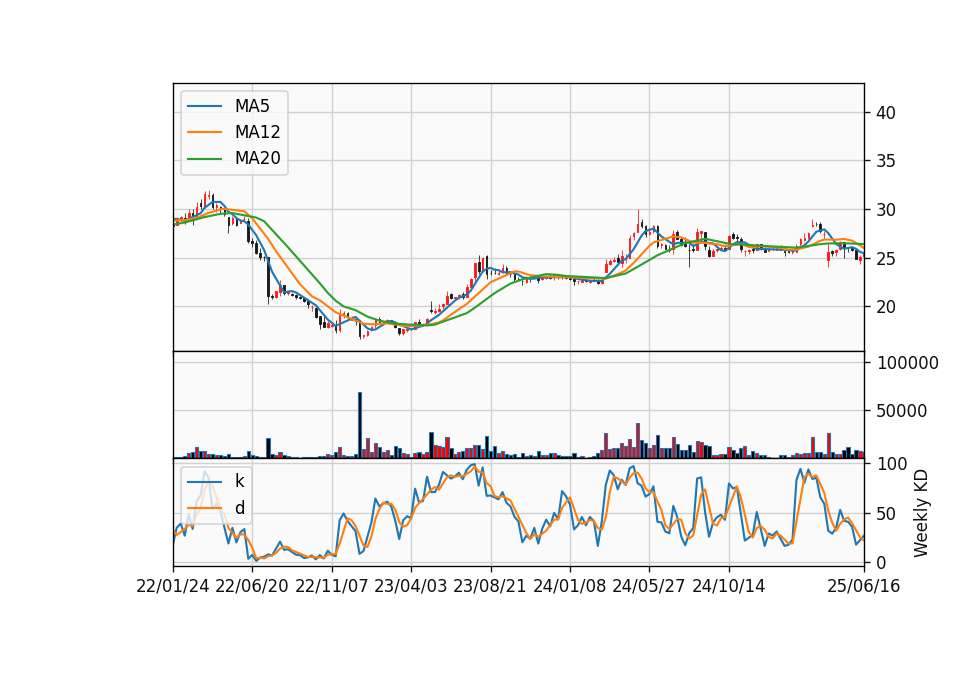Click the green MA20 legend line sample
The width and height of the screenshot is (960, 690).
point(204,159)
